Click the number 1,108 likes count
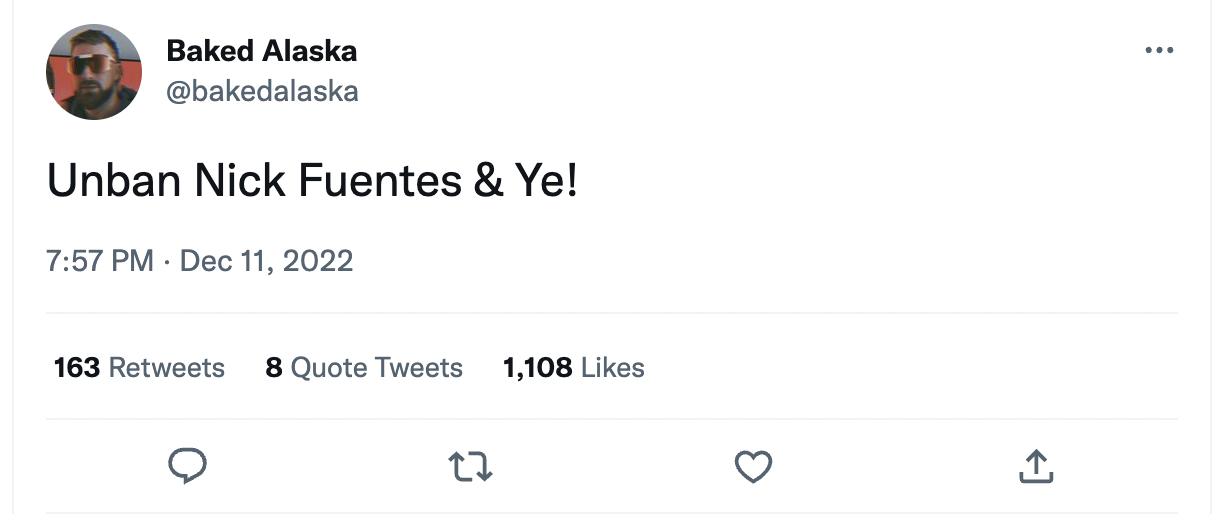The image size is (1230, 514). click(x=537, y=368)
